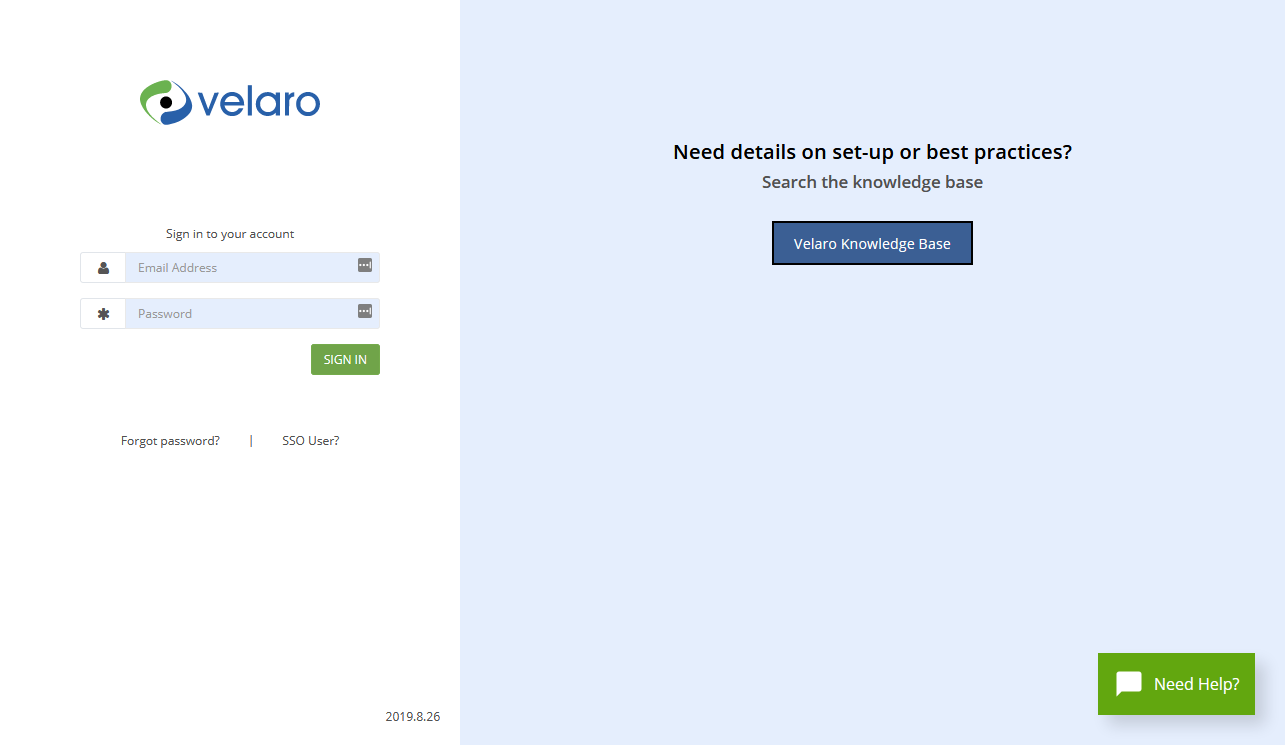Focus the Email Address input field
This screenshot has height=745, width=1285.
[240, 268]
